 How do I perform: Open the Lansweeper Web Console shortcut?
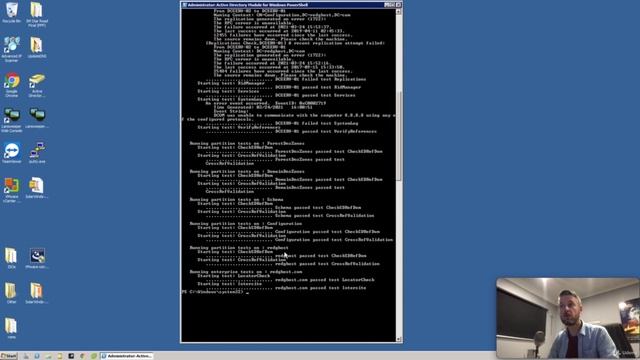(x=11, y=120)
